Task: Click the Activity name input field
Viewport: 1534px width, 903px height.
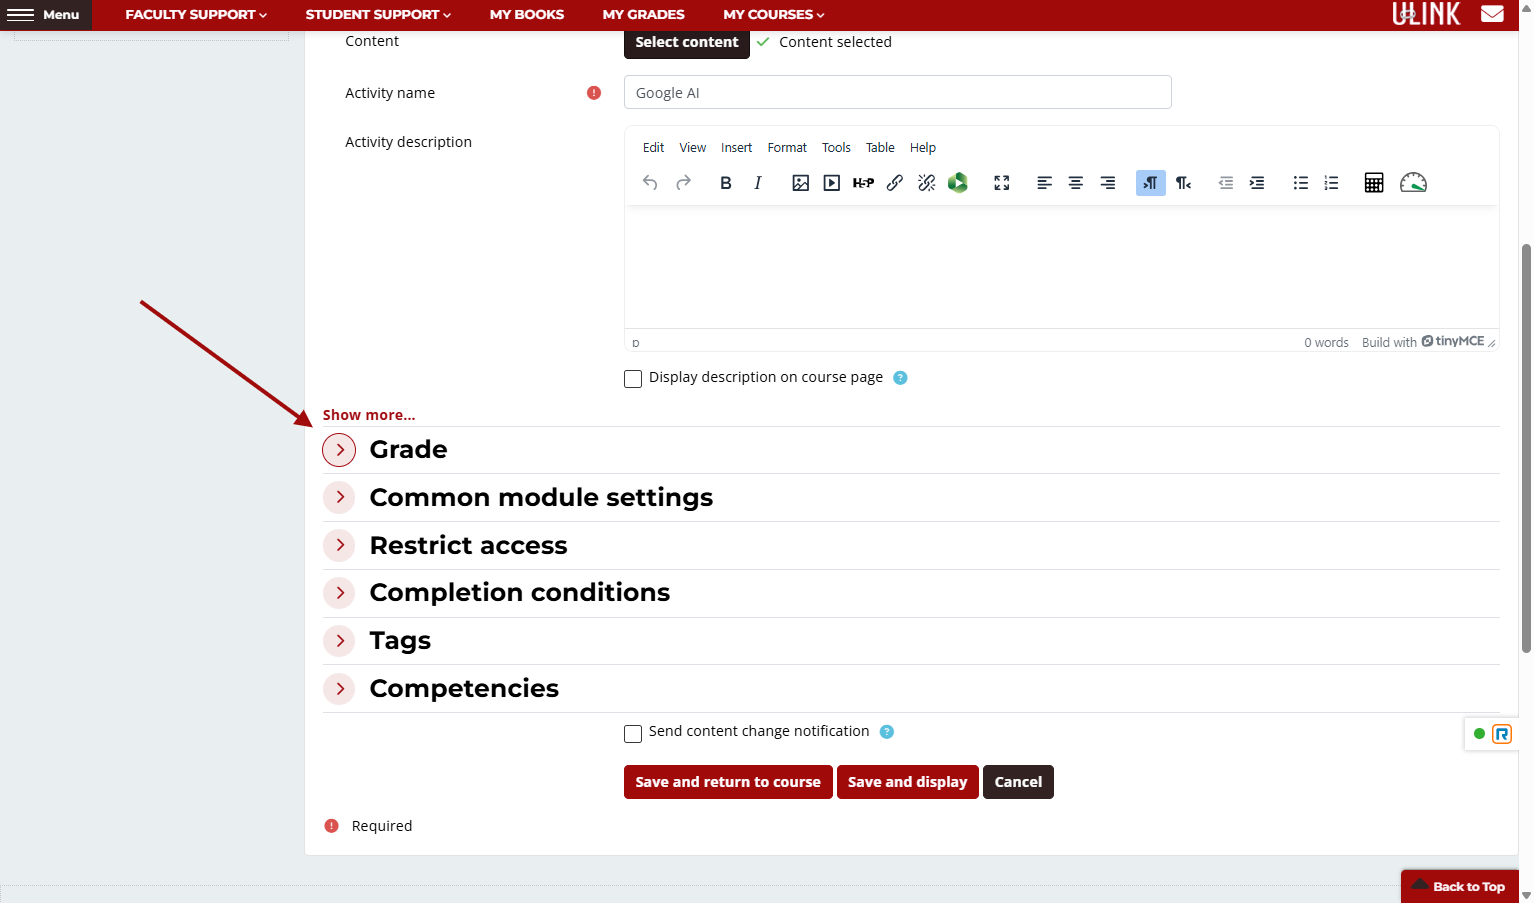Action: pos(898,92)
